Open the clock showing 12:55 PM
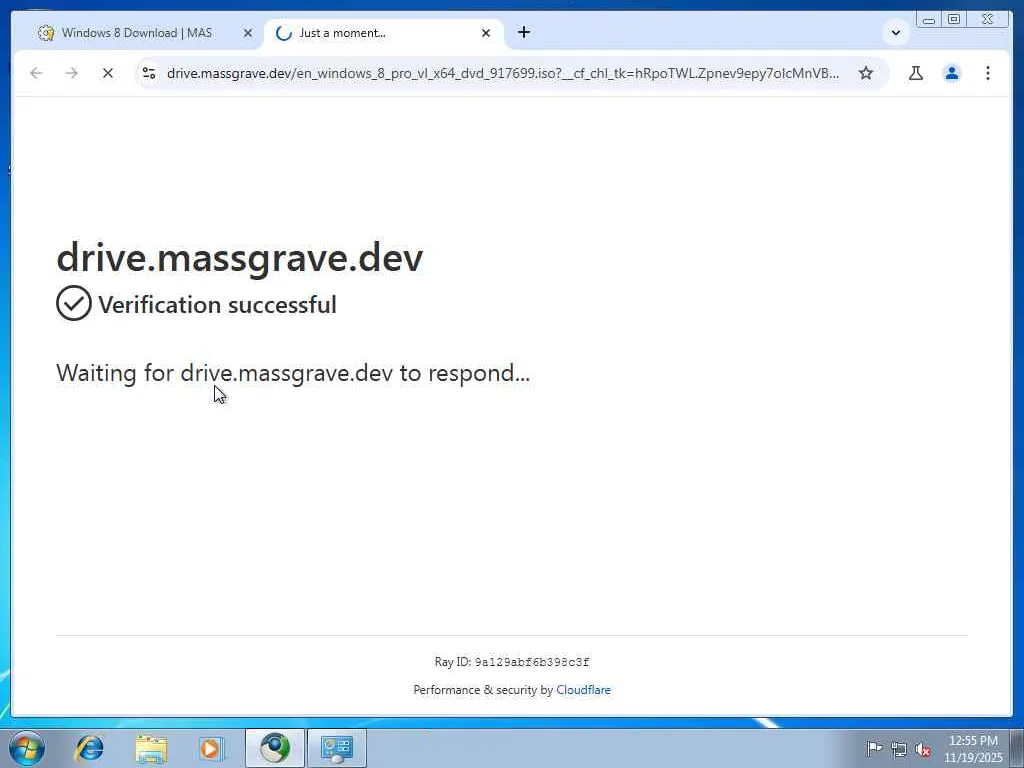Screen dimensions: 1024x768 tap(973, 748)
